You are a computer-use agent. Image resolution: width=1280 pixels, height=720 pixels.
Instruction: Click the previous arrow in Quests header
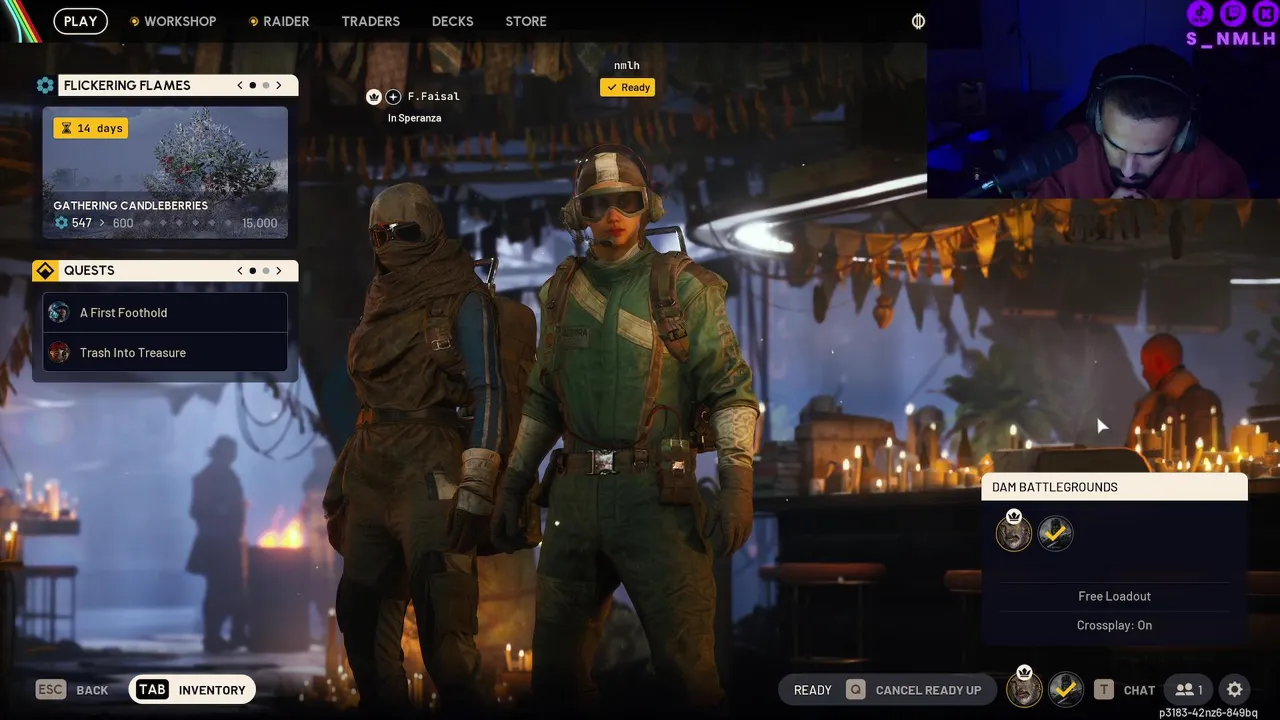click(240, 271)
